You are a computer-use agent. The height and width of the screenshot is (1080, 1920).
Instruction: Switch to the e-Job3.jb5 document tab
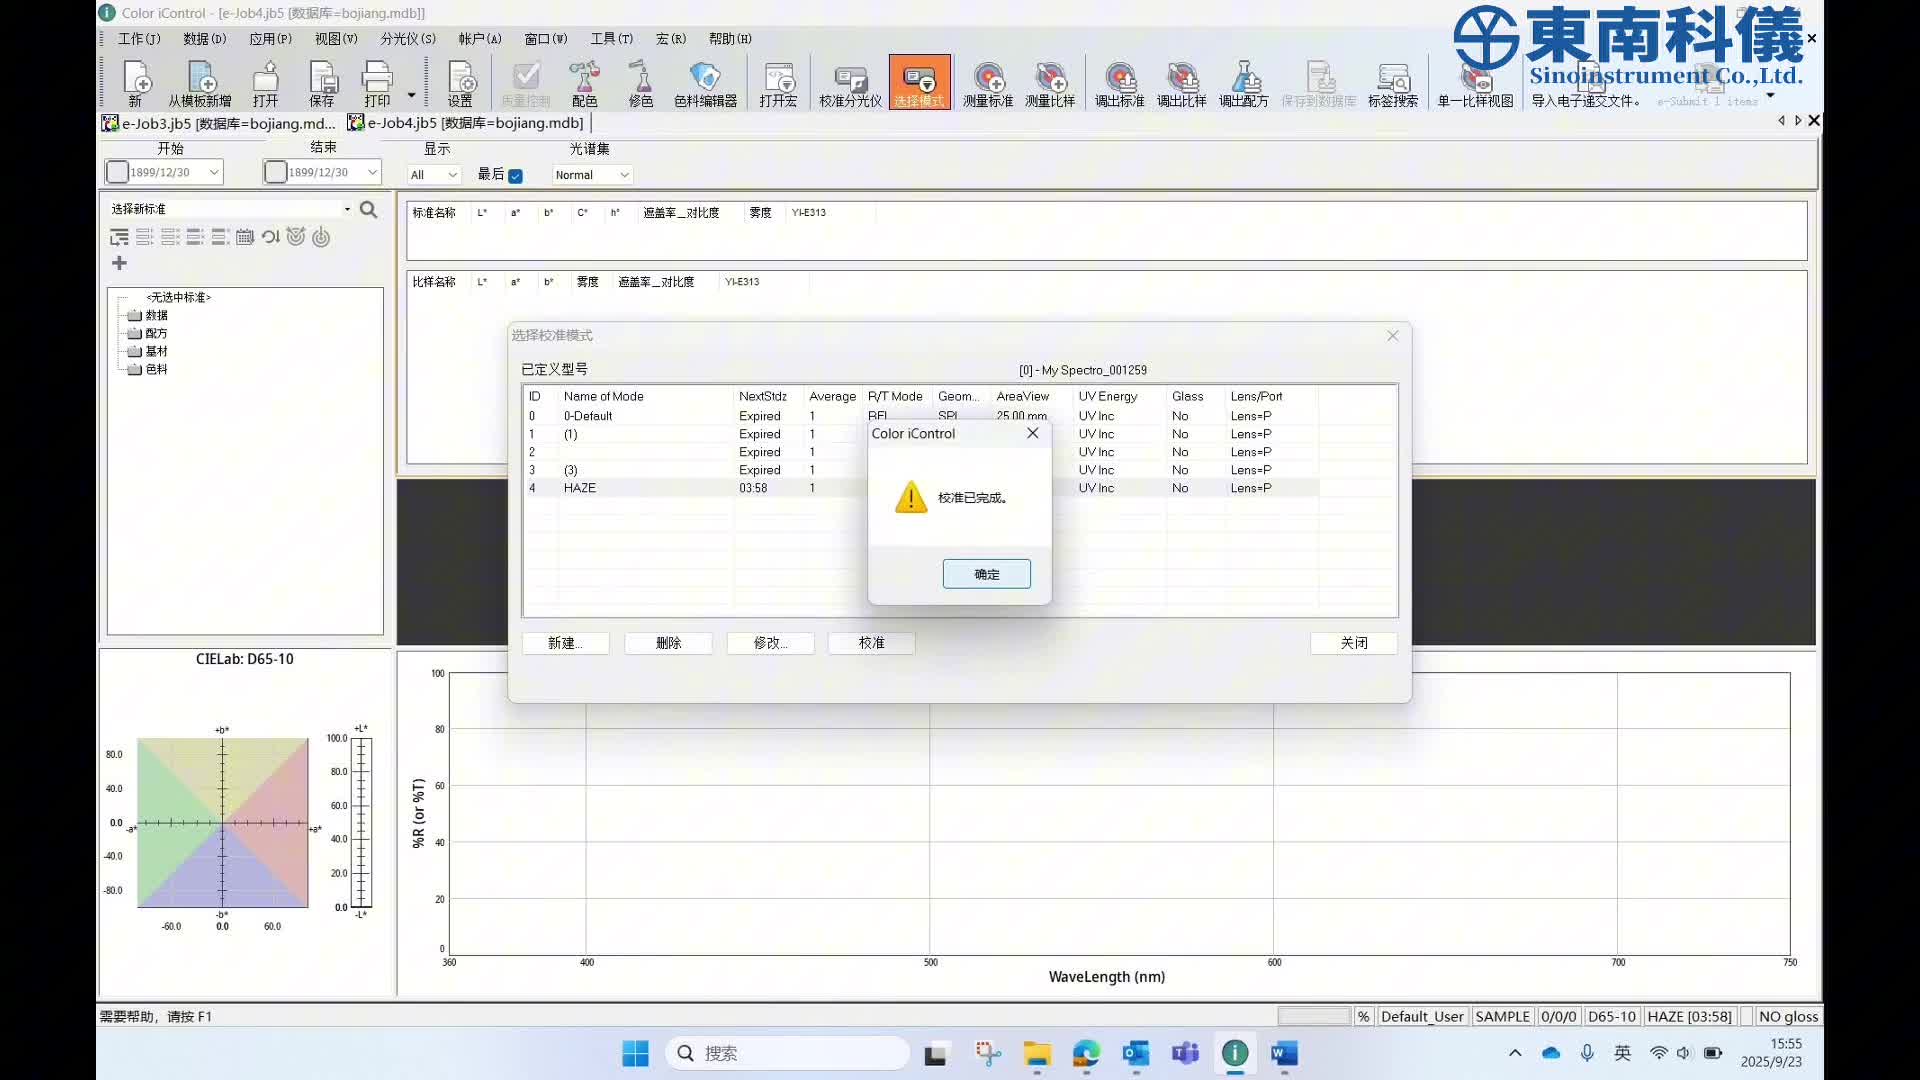(x=220, y=123)
